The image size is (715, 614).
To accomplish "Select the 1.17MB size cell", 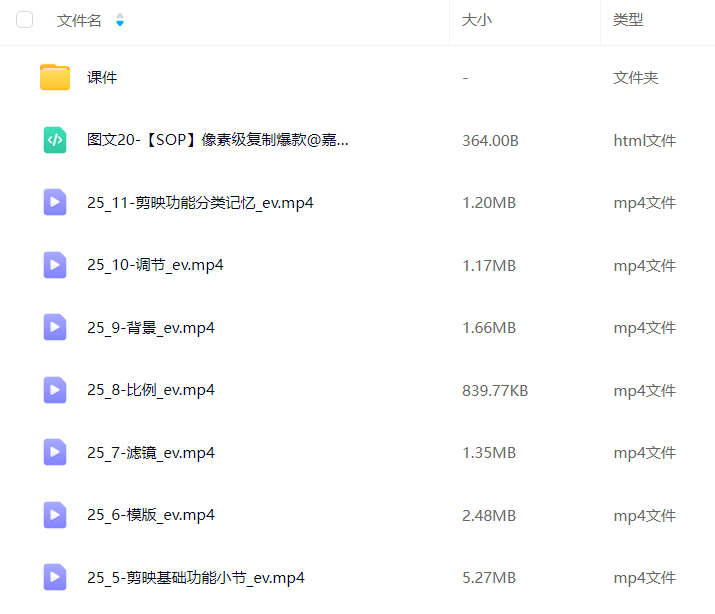I will point(489,265).
